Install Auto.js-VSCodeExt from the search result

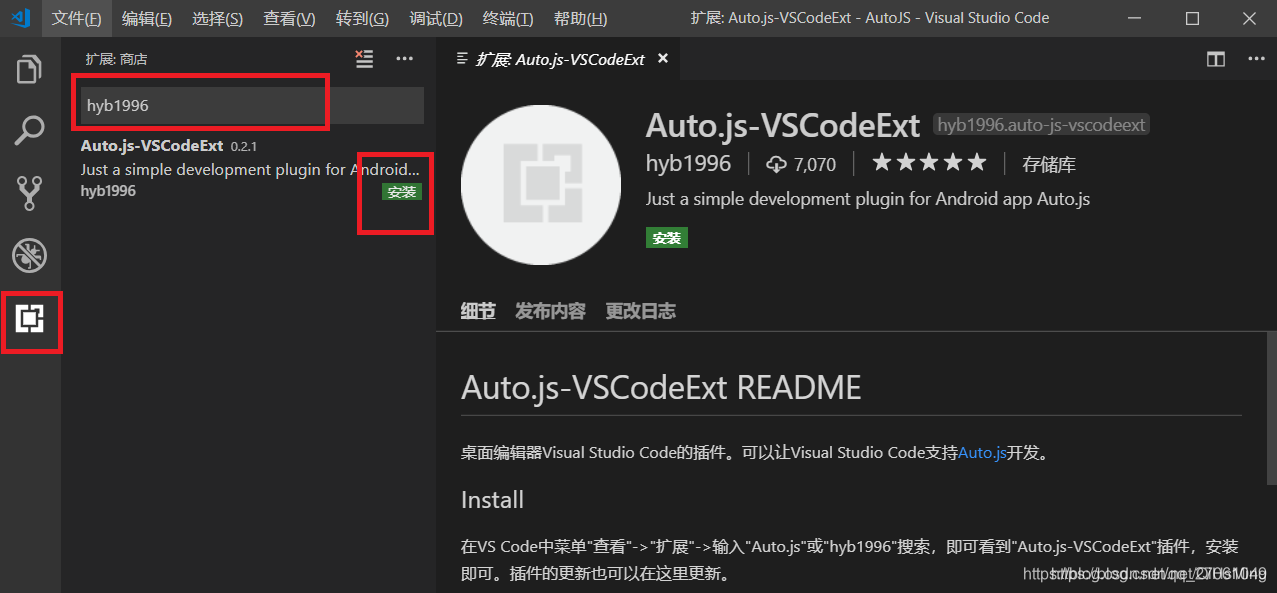401,191
